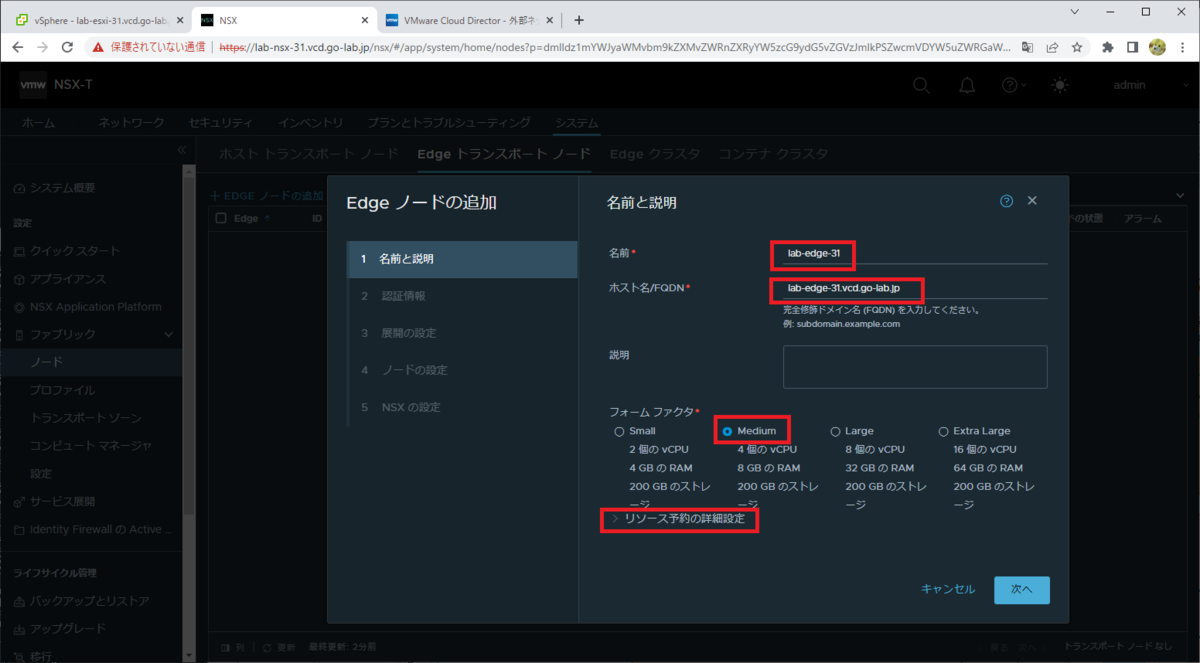Screen dimensions: 1200x663
Task: Click the ホスト名/FQDN input field
Action: point(914,288)
